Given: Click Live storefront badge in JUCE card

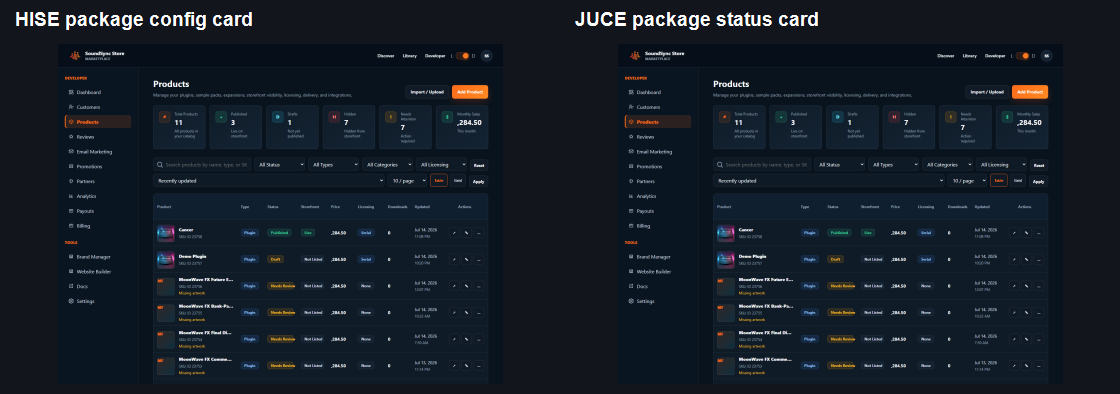Looking at the screenshot, I should coord(868,233).
